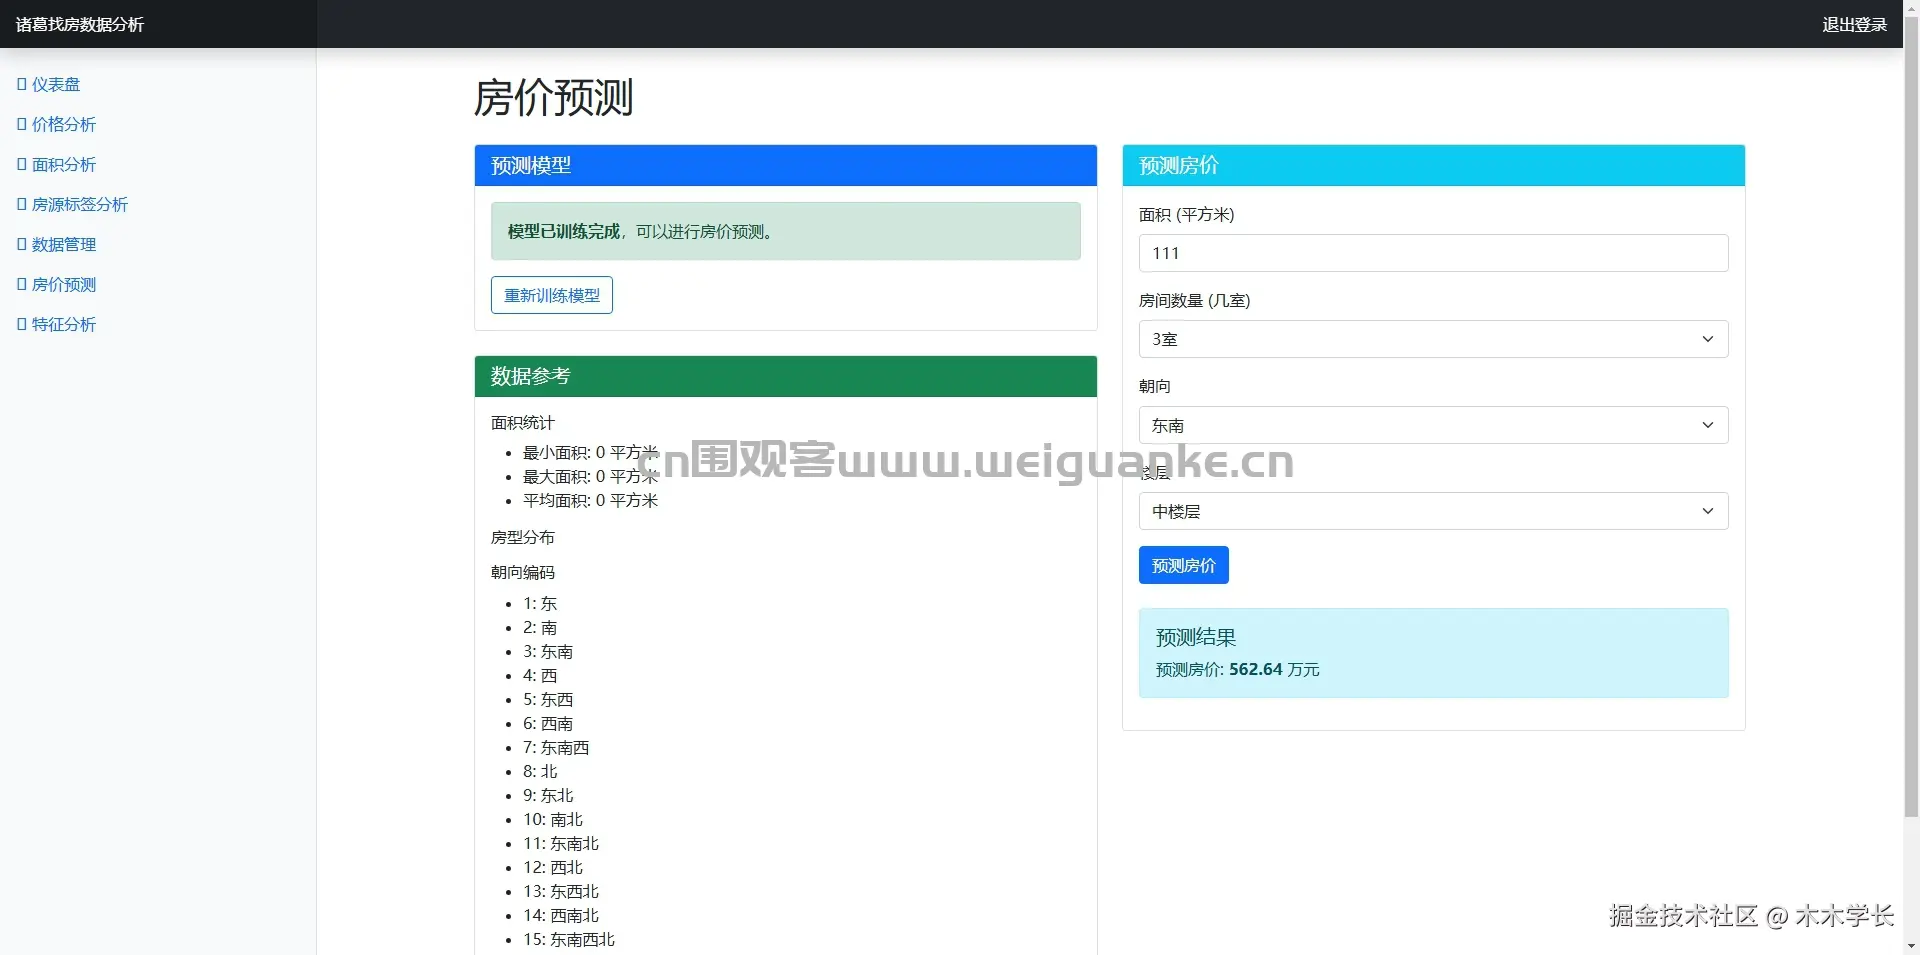
Task: Click the 朝向 field label
Action: coord(1155,386)
